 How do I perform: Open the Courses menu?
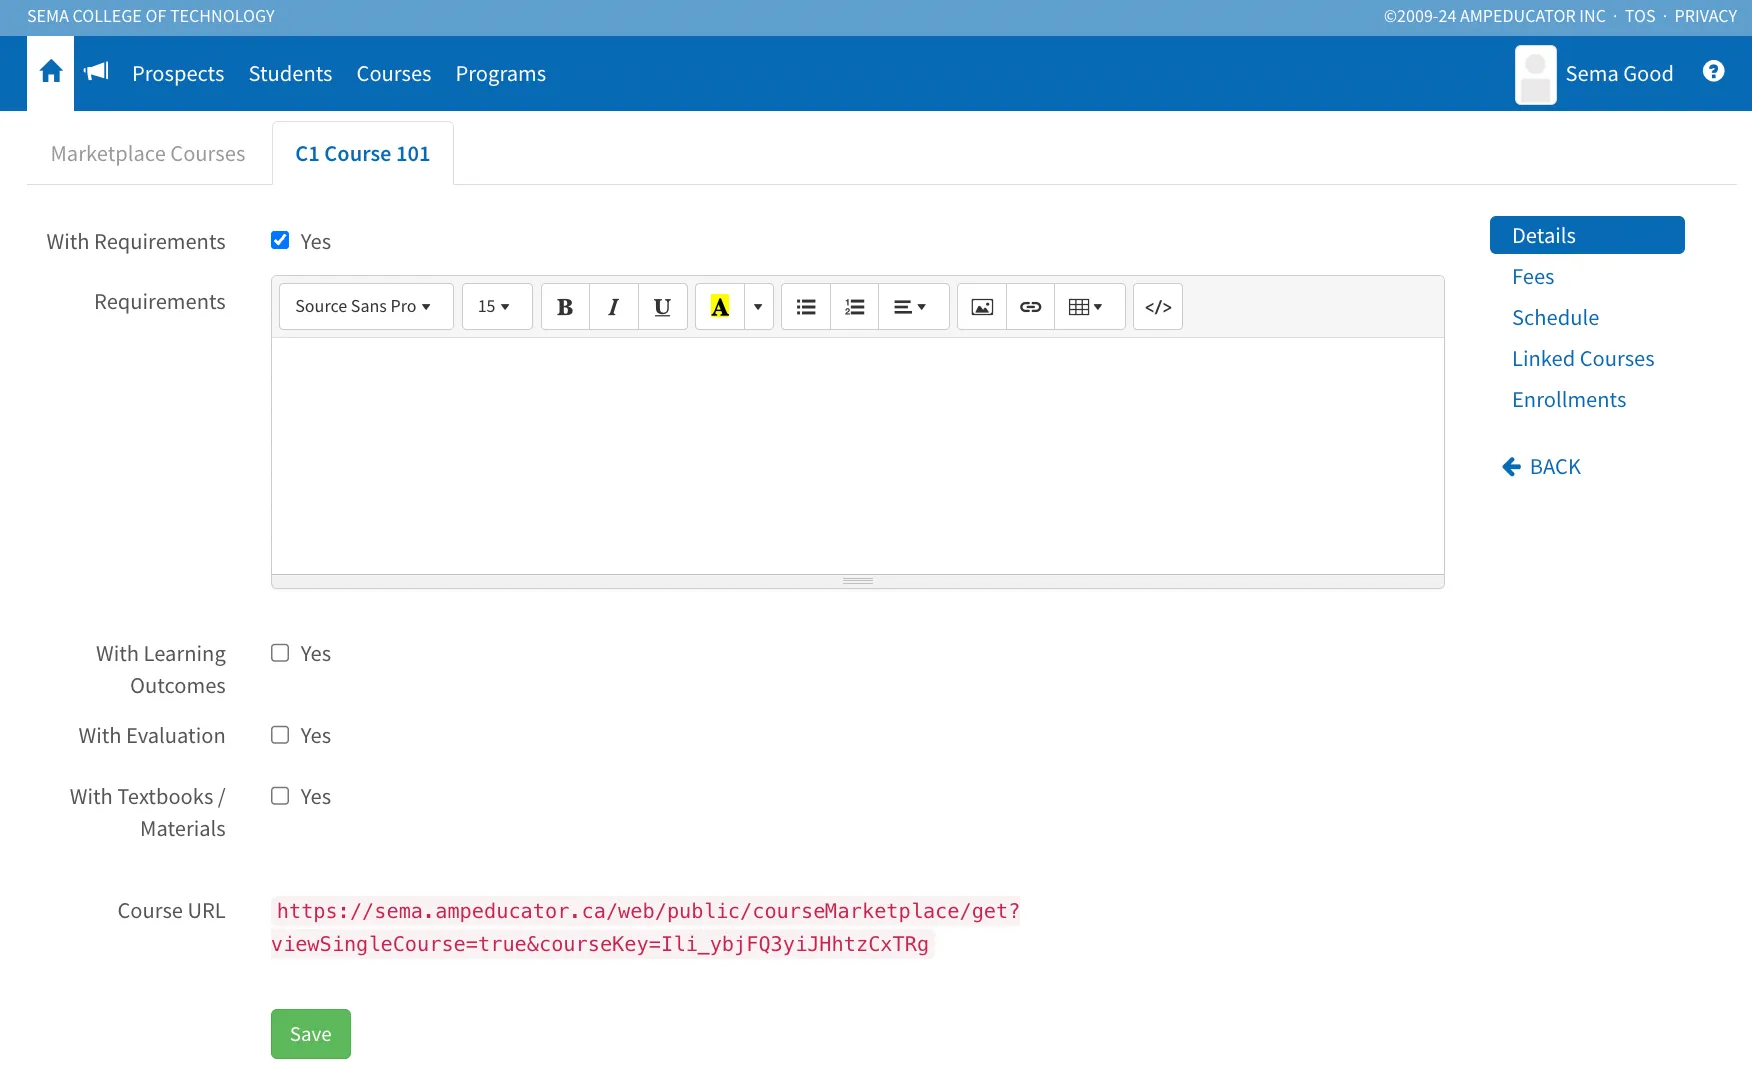pos(394,74)
